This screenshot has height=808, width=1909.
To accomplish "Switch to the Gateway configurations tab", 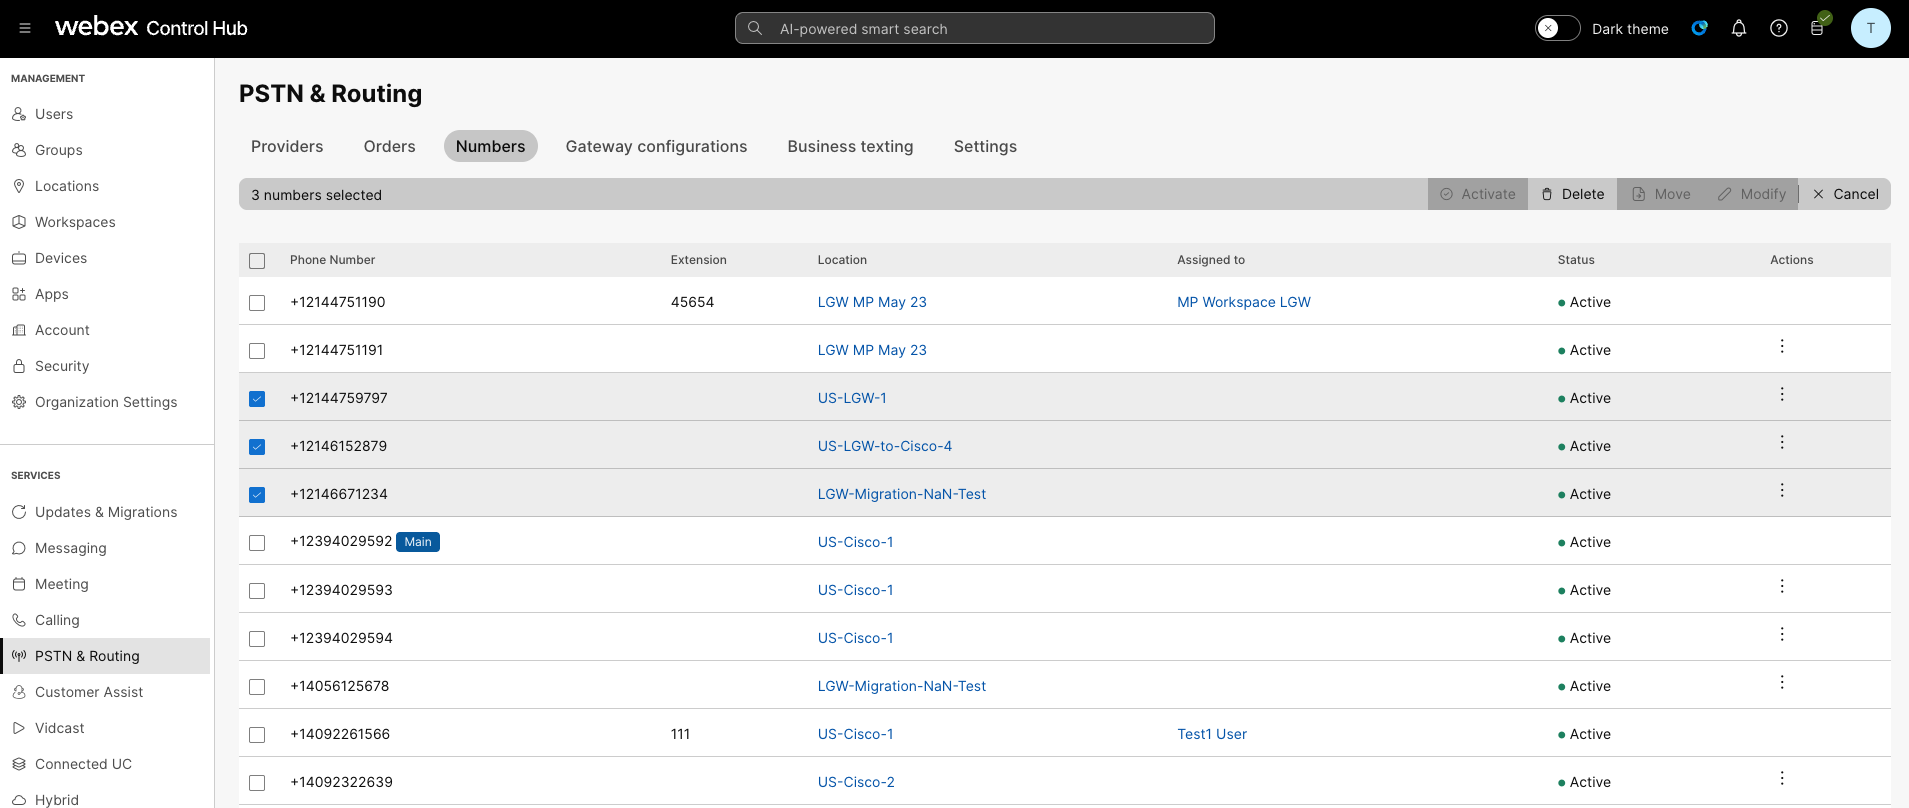I will pyautogui.click(x=656, y=146).
